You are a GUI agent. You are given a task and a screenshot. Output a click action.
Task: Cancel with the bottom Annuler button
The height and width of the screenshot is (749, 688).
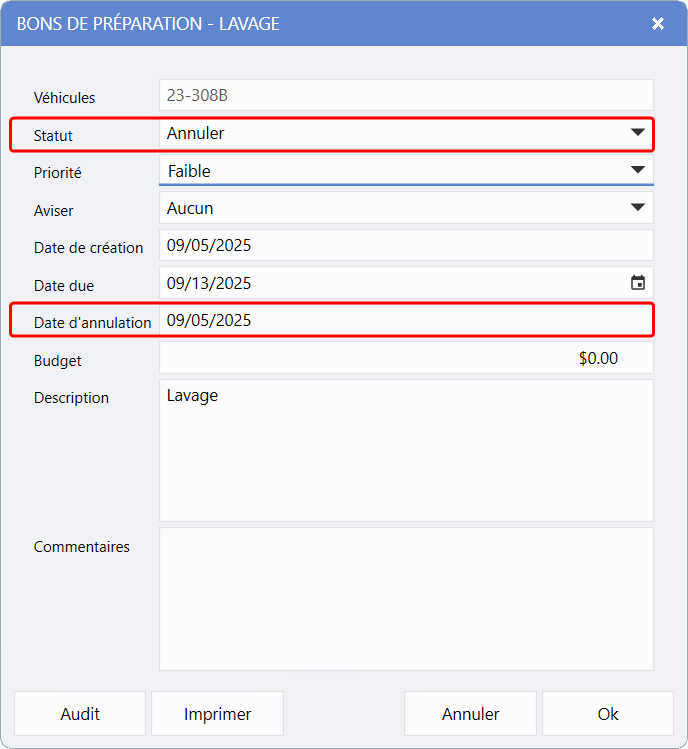[x=470, y=714]
